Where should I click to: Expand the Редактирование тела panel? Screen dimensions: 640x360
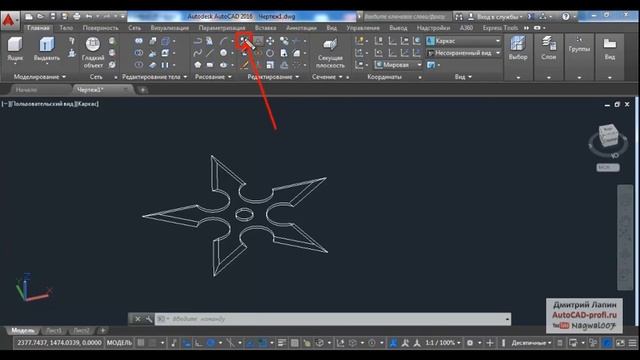(x=154, y=77)
